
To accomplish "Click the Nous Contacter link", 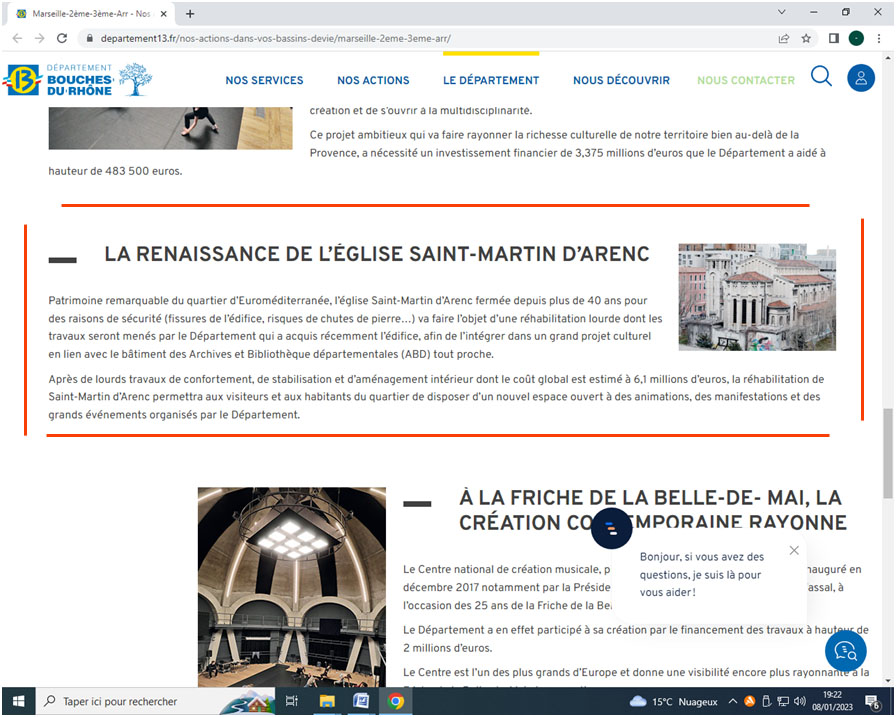I will tap(745, 80).
